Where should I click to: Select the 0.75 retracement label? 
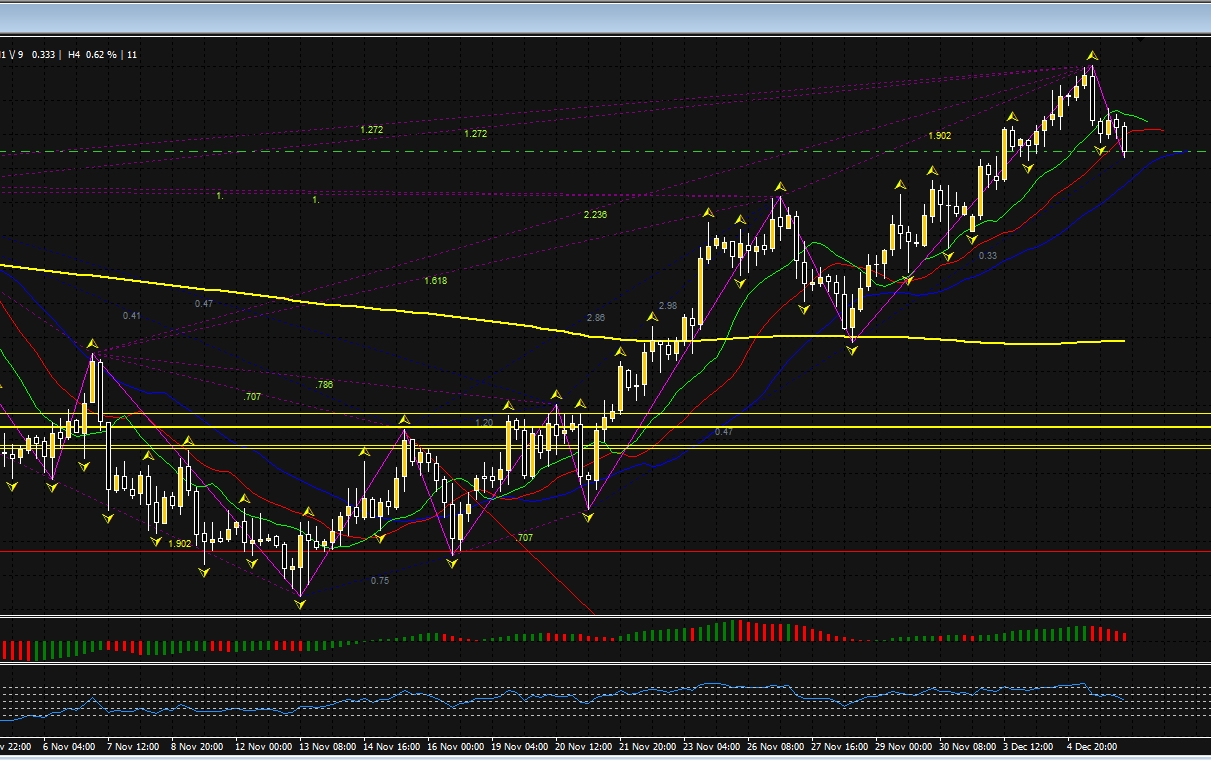tap(380, 581)
